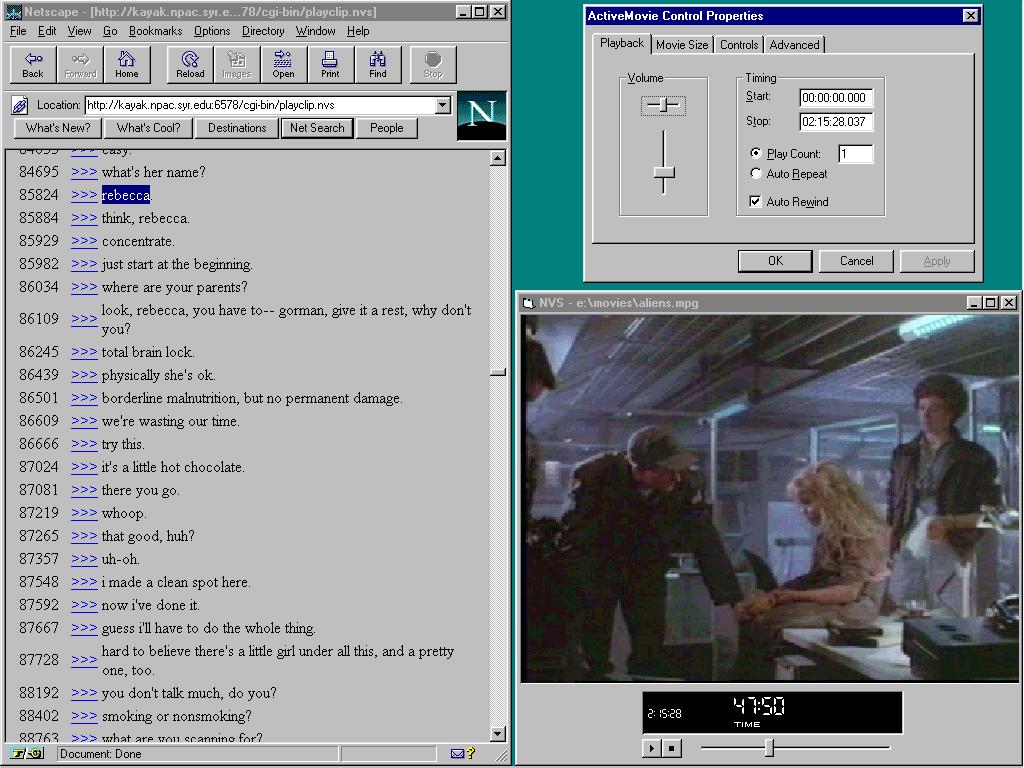The width and height of the screenshot is (1024, 768).
Task: Click the time display showing 47:50
Action: 758,707
